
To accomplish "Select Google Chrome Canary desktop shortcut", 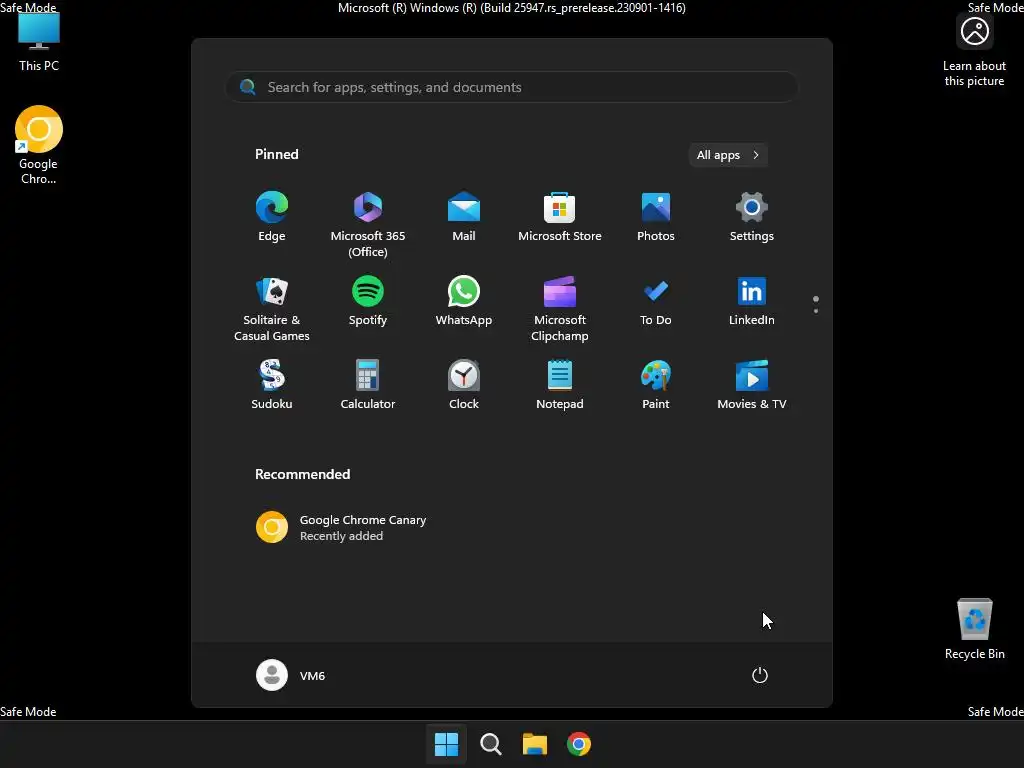I will point(39,145).
